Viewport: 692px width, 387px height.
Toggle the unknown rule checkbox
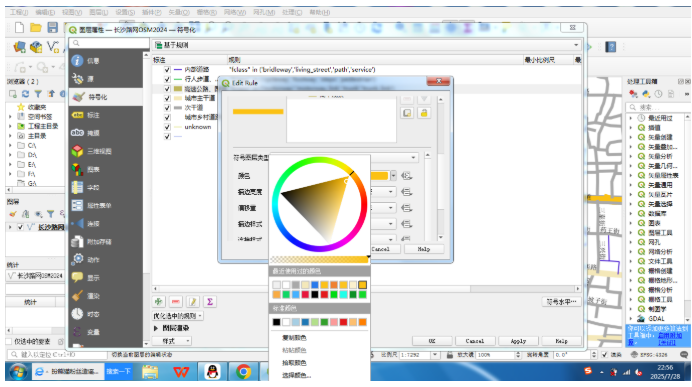click(x=167, y=127)
